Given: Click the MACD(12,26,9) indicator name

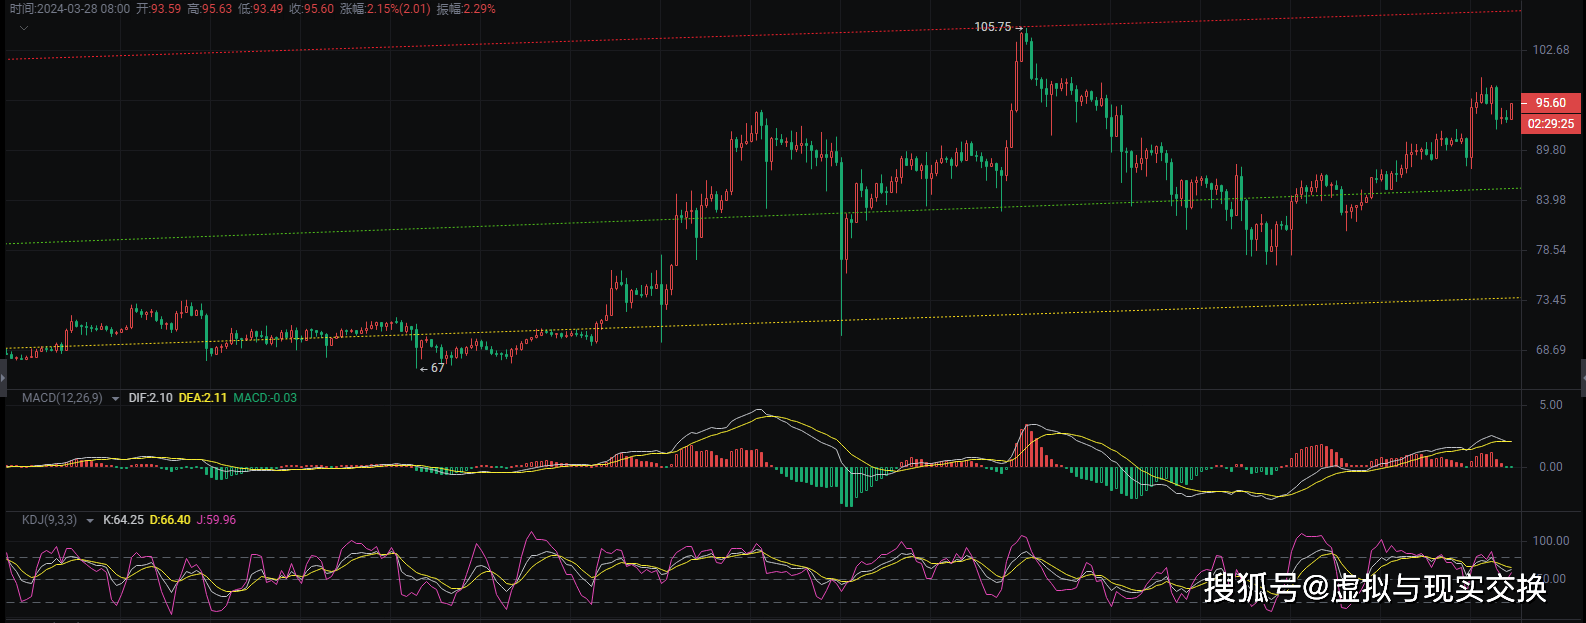Looking at the screenshot, I should click(62, 398).
